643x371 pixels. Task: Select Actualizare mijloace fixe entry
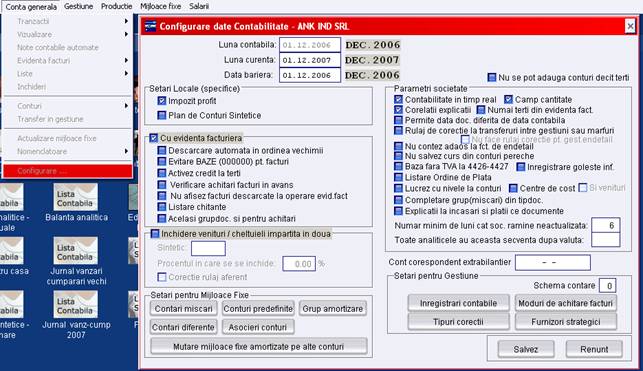[x=68, y=138]
